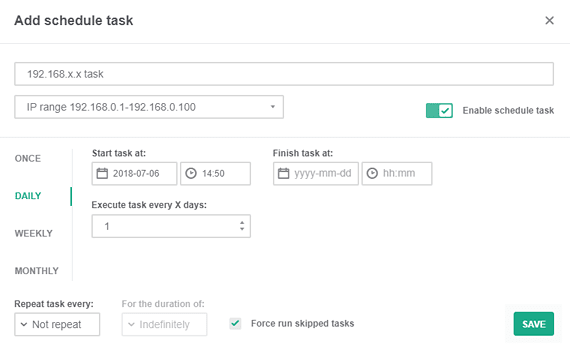This screenshot has width=570, height=360.
Task: Click the finish time clock icon
Action: (x=372, y=173)
